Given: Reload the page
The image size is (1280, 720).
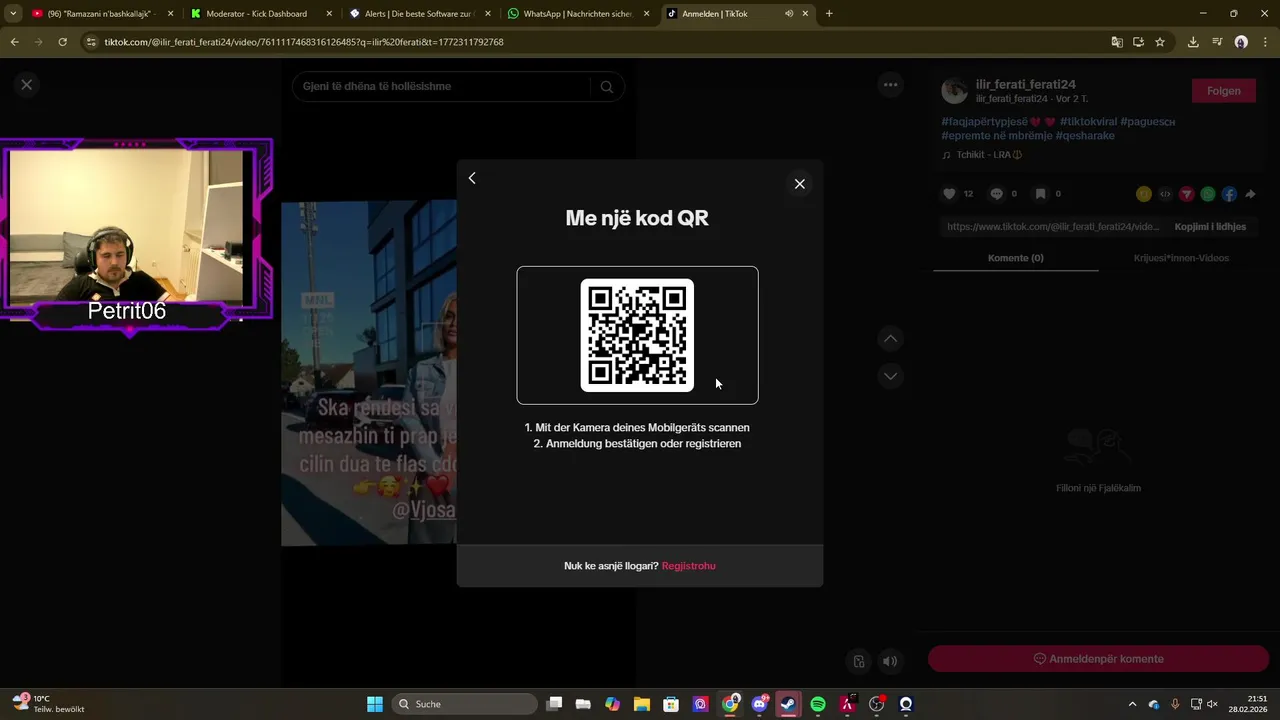Looking at the screenshot, I should 62,42.
